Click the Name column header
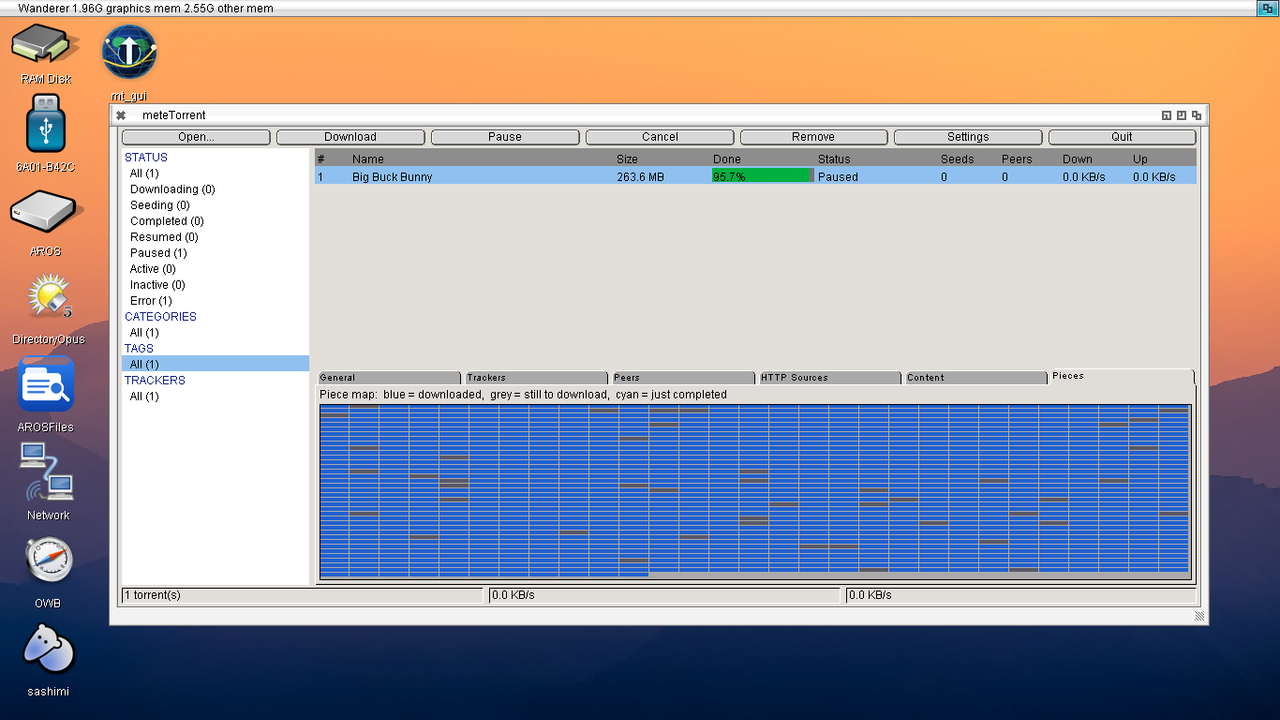 [x=368, y=159]
